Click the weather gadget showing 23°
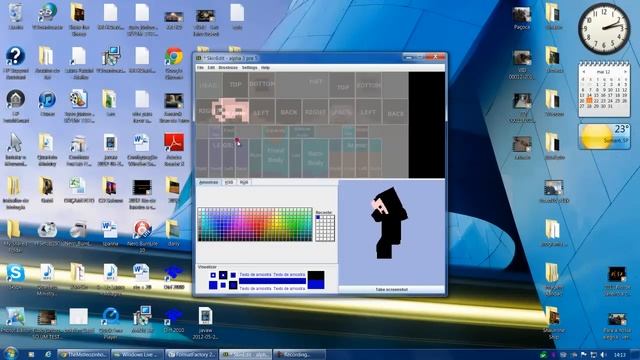The image size is (640, 360). click(x=604, y=136)
